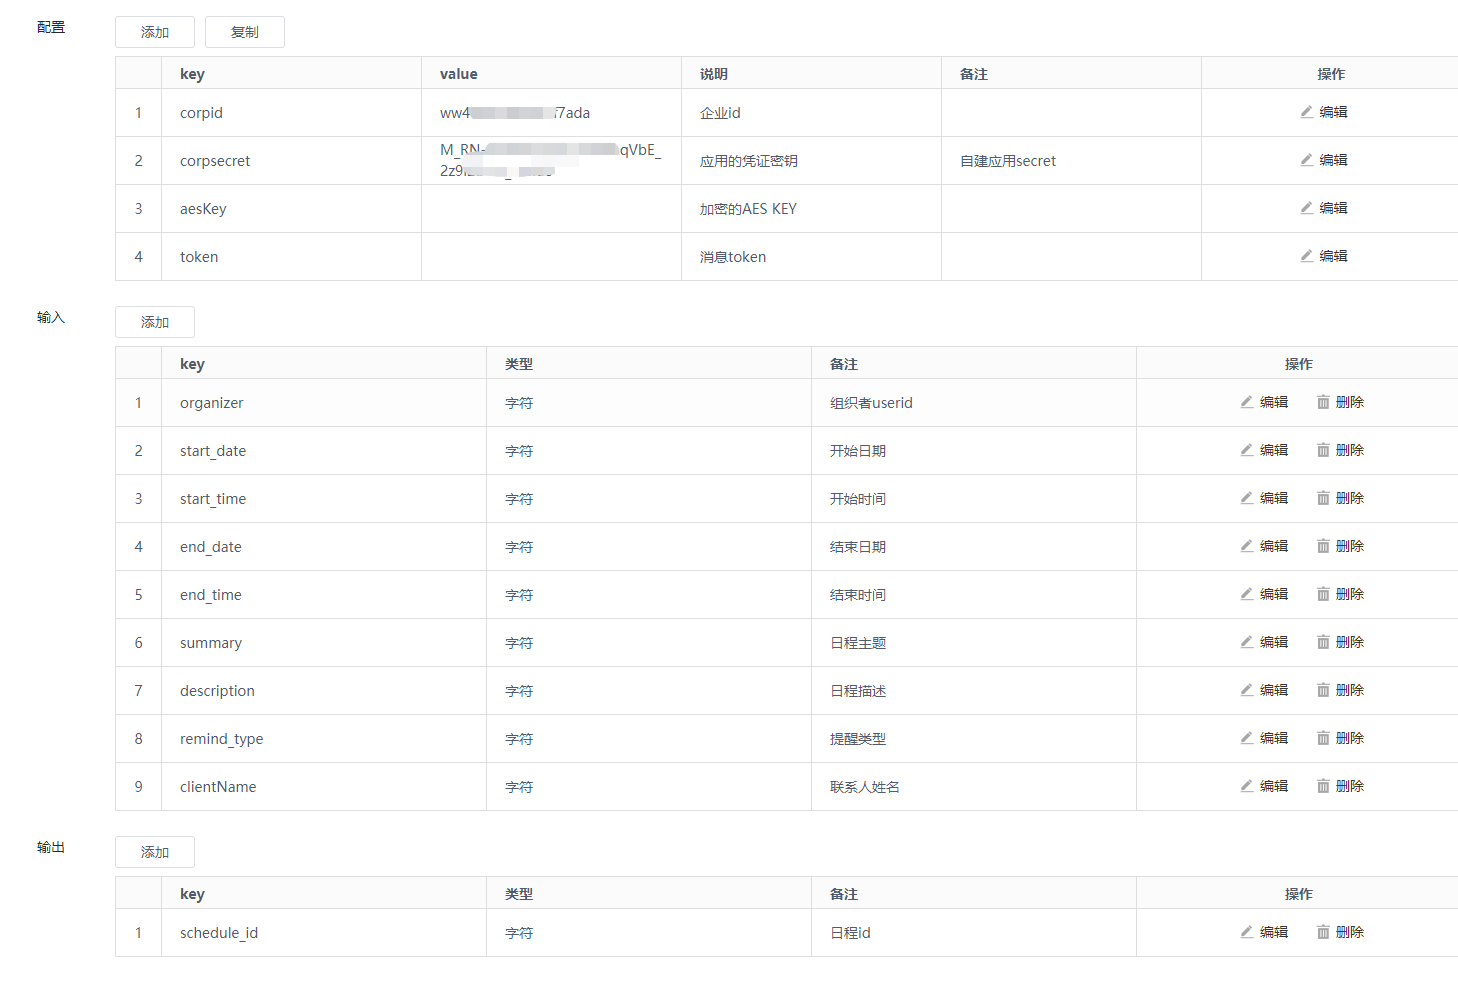Click the pencil edit icon for schedule_id

(1246, 932)
